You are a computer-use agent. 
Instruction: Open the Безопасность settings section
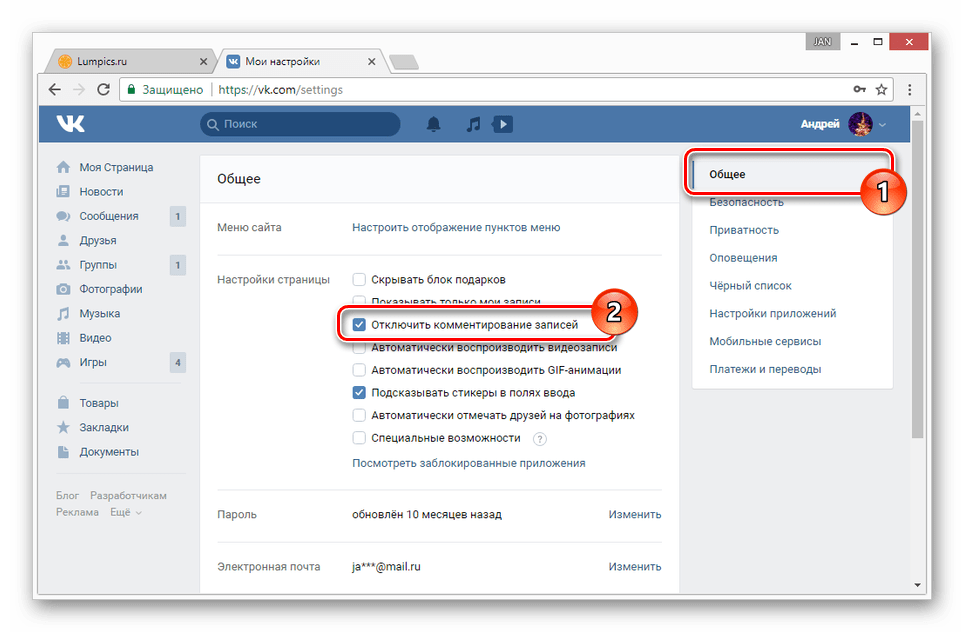[746, 202]
